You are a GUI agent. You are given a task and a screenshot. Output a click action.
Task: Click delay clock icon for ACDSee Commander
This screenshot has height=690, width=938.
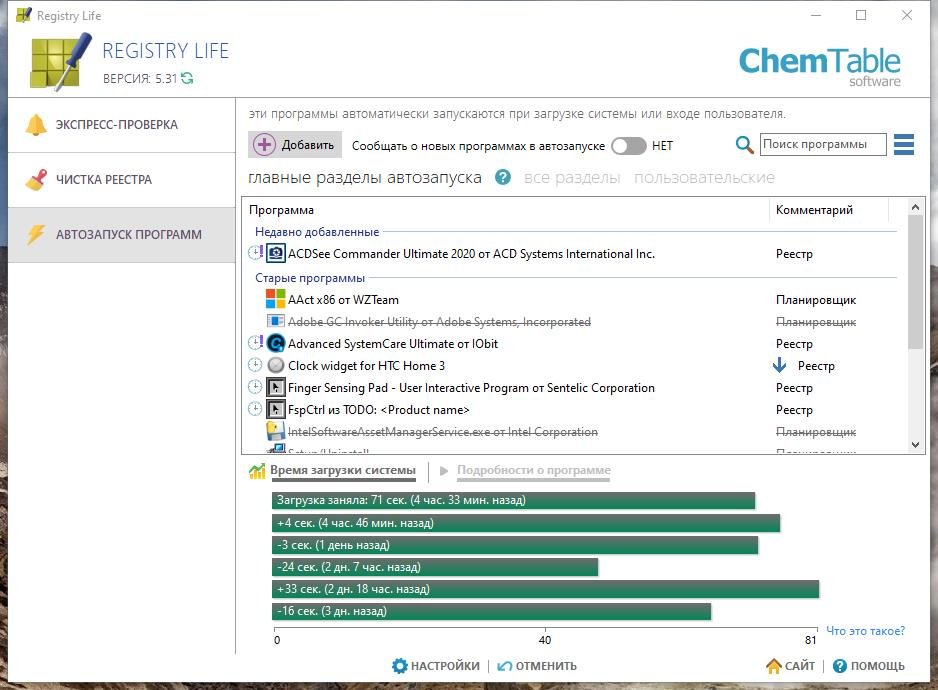(255, 253)
